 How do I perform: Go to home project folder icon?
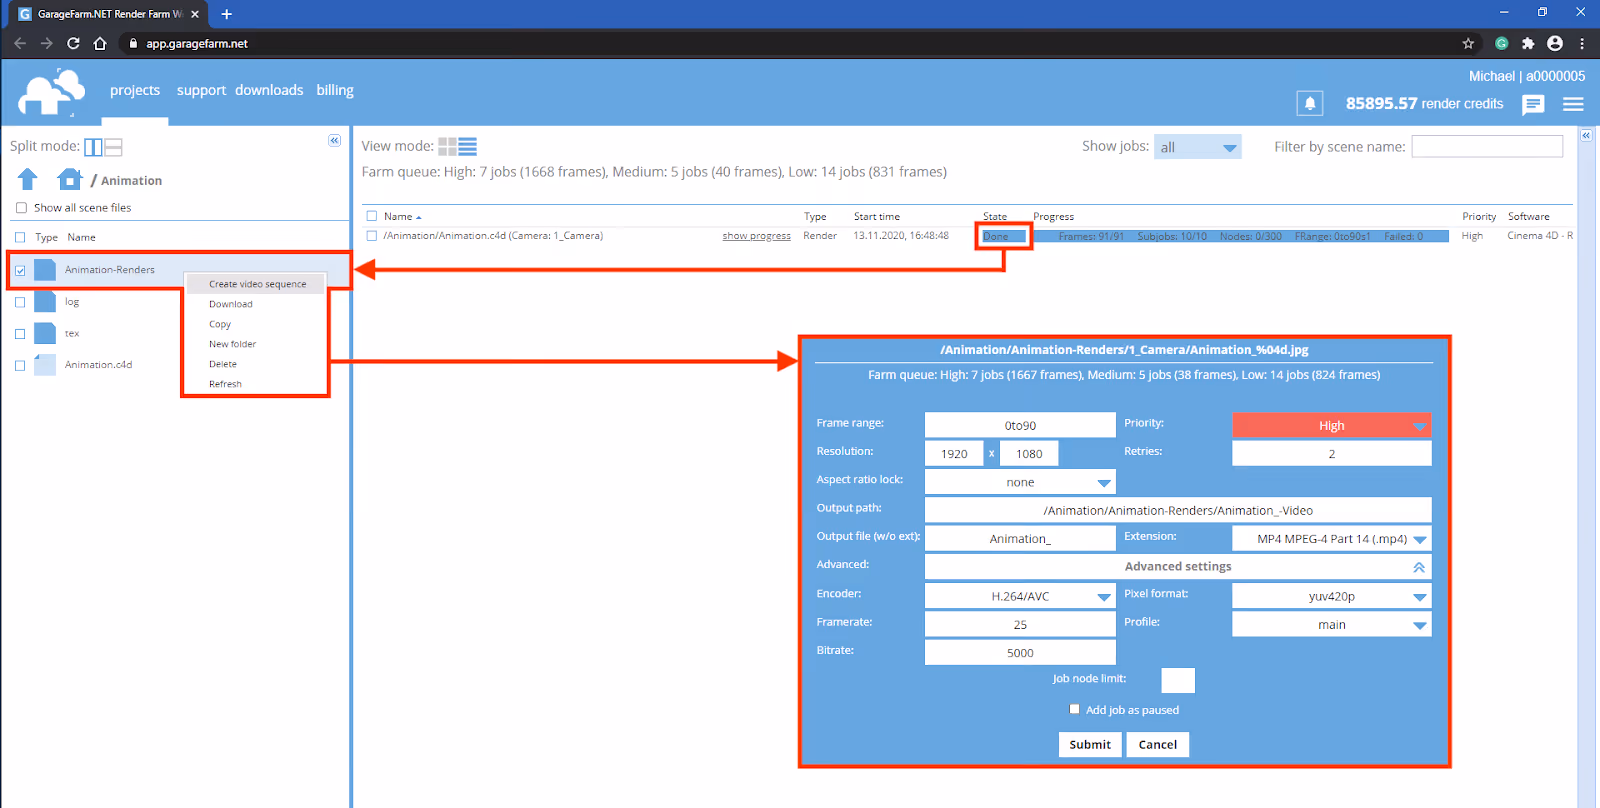(x=69, y=179)
